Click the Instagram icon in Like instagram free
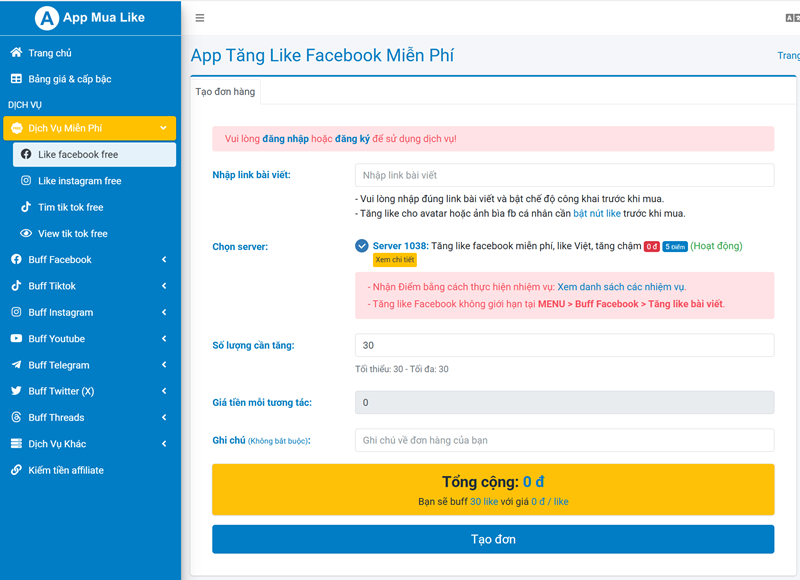Image resolution: width=800 pixels, height=580 pixels. coord(26,181)
